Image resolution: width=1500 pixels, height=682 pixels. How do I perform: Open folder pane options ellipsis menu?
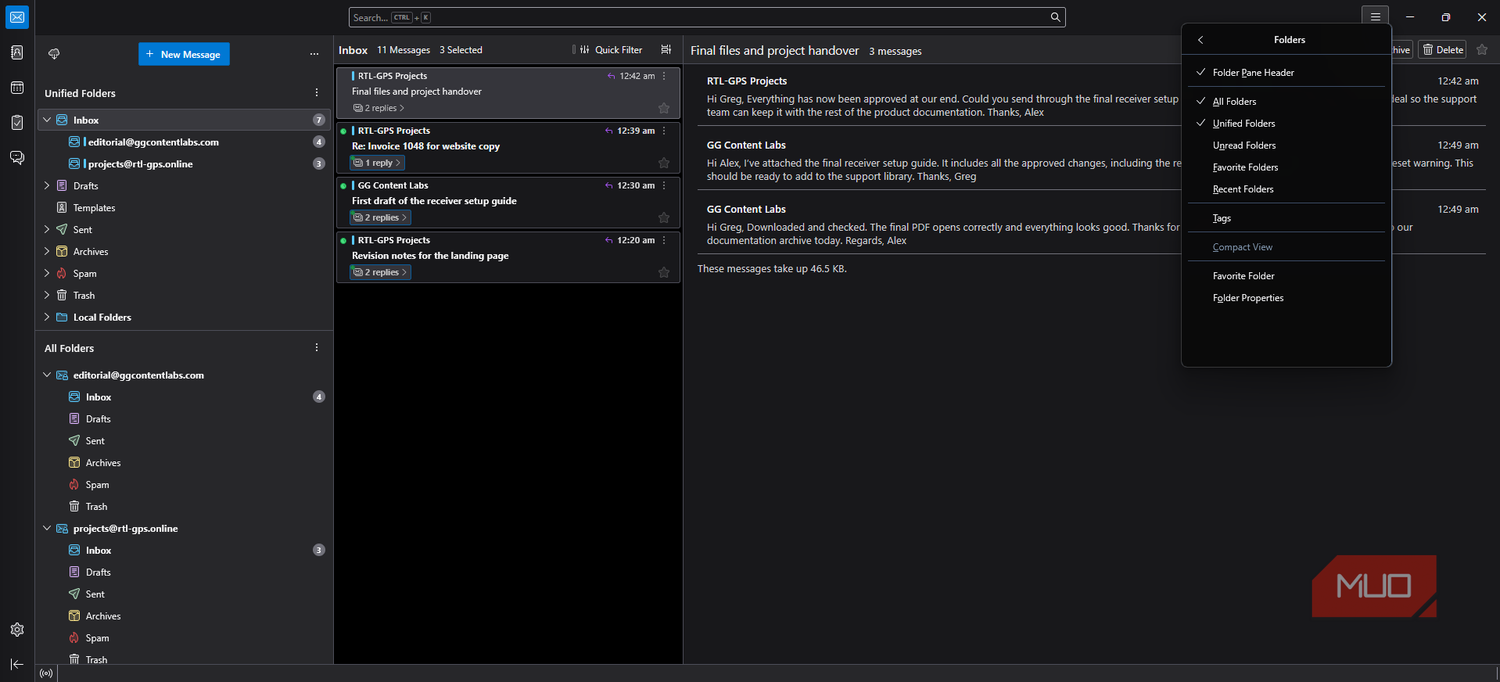click(x=314, y=54)
